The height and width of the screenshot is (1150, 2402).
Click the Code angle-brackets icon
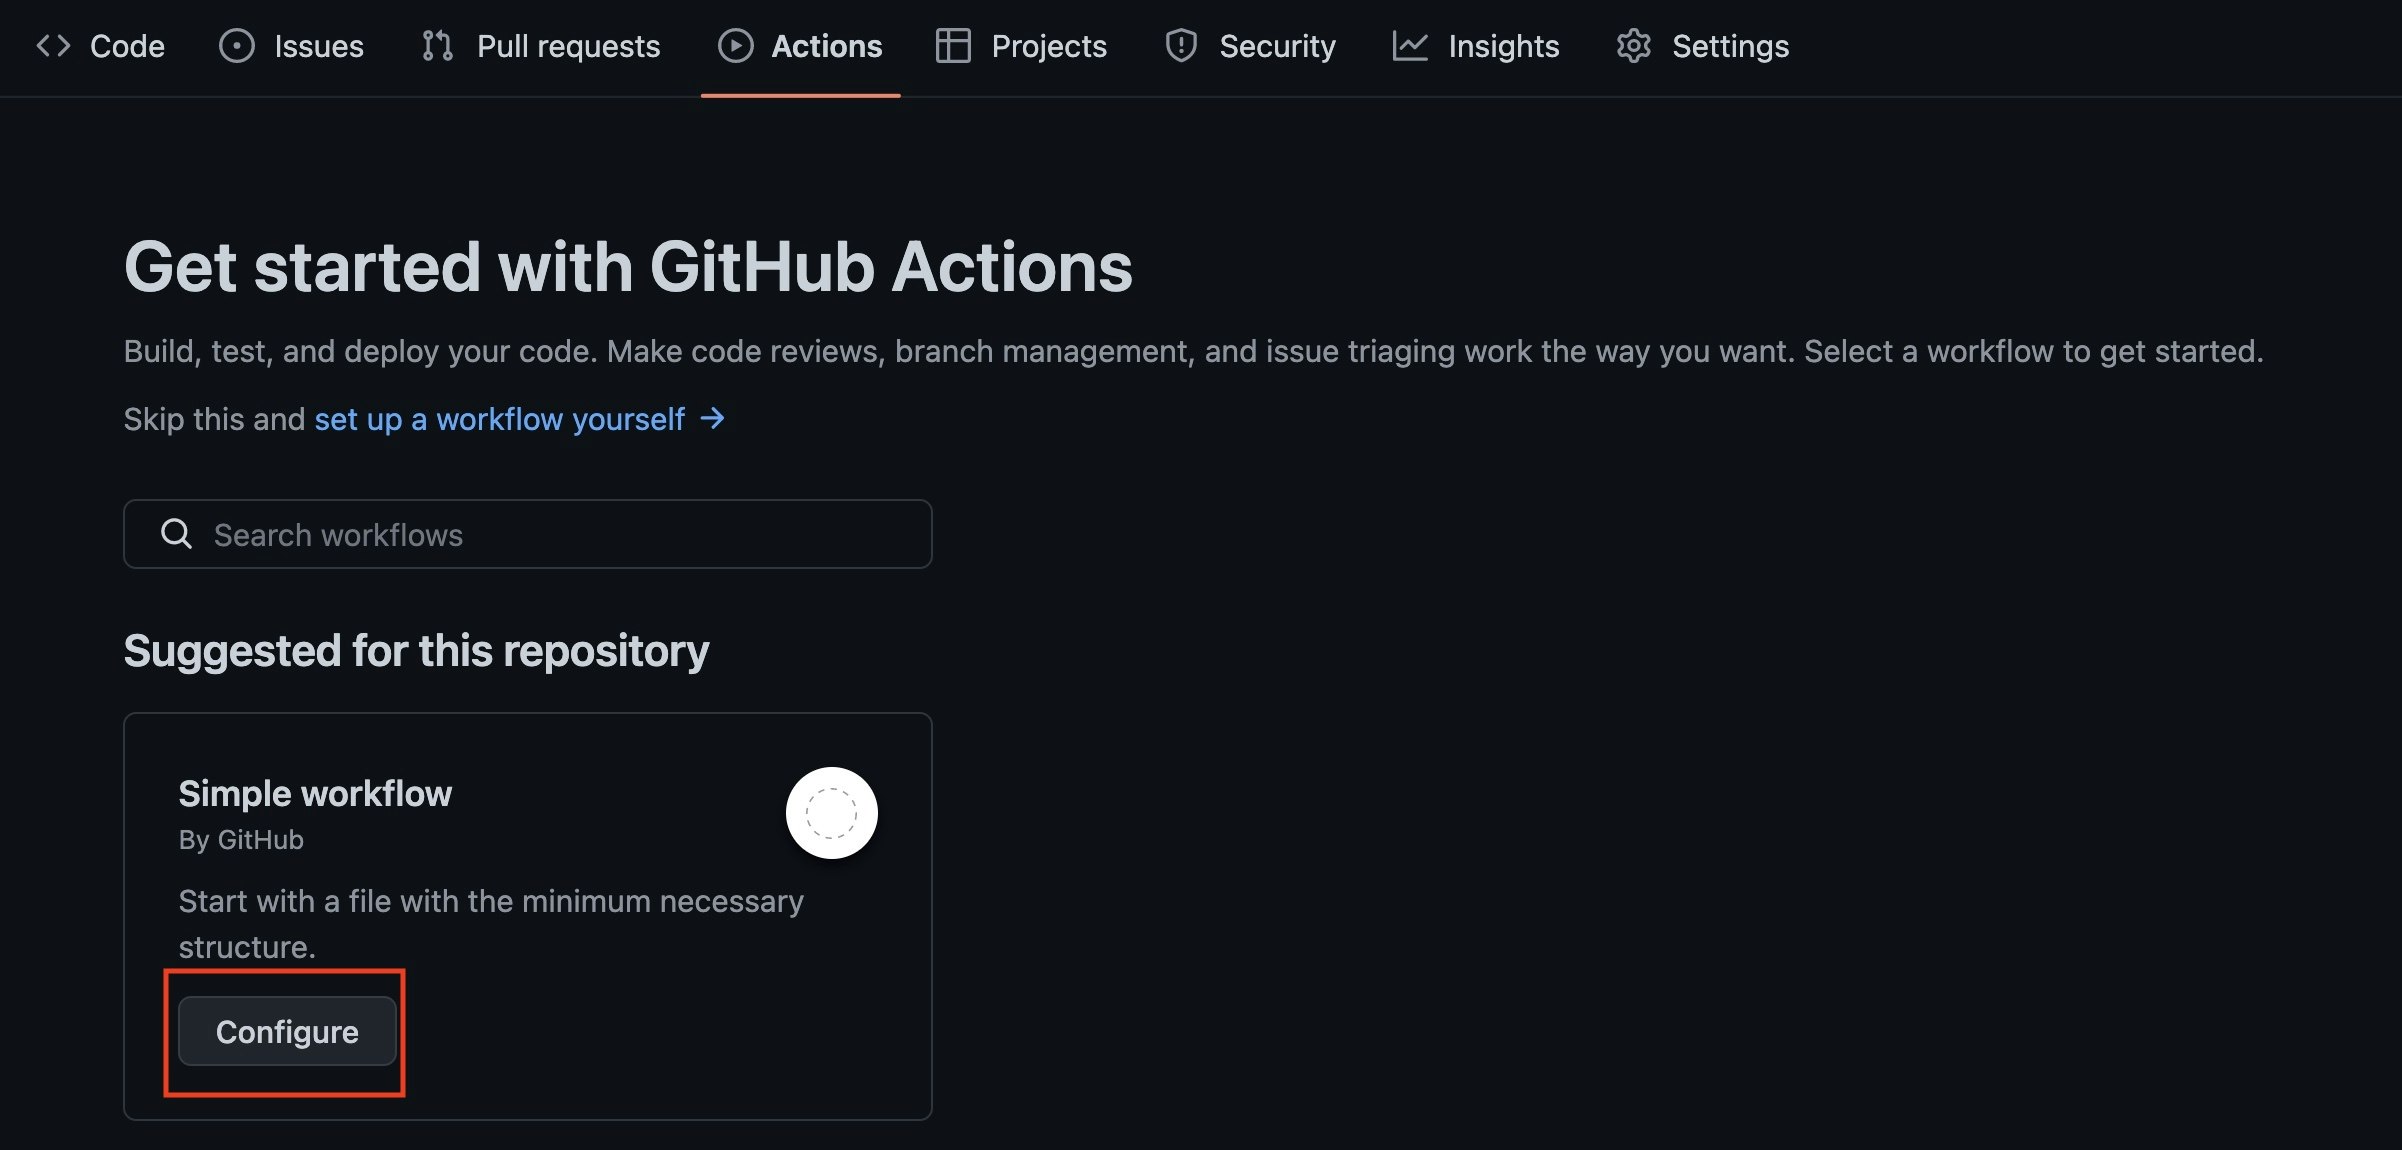(53, 46)
